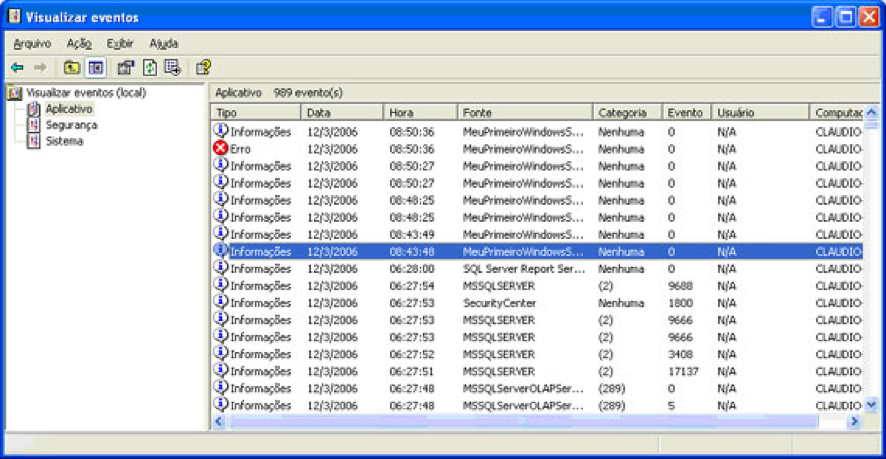Click the Export list toolbar icon
Screen dimensions: 886x459
[x=172, y=68]
